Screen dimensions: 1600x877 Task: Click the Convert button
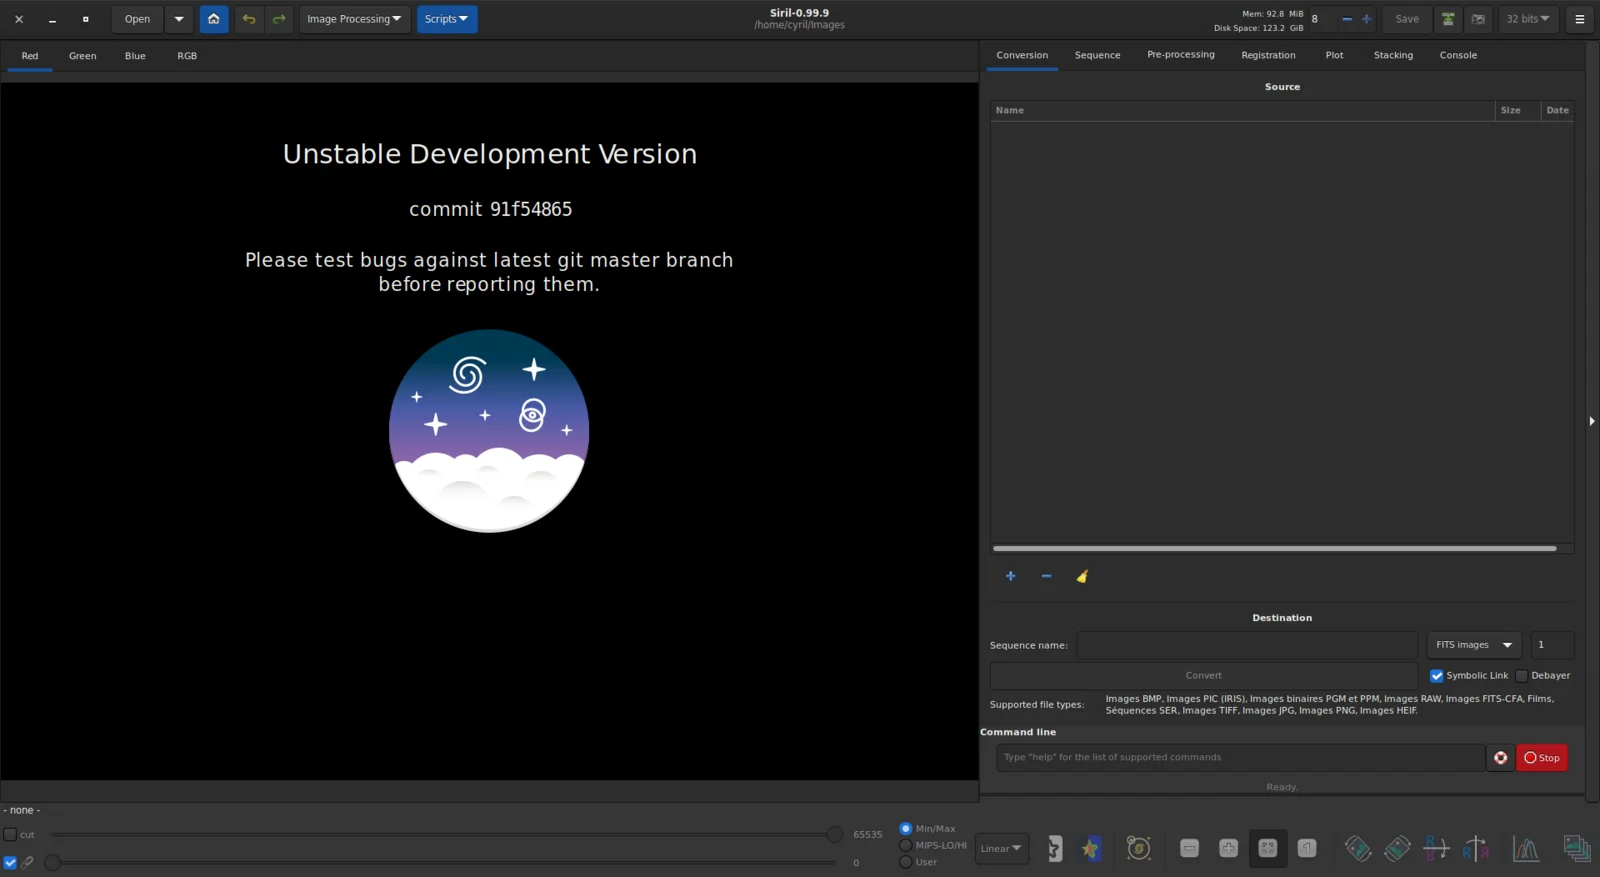(x=1204, y=676)
